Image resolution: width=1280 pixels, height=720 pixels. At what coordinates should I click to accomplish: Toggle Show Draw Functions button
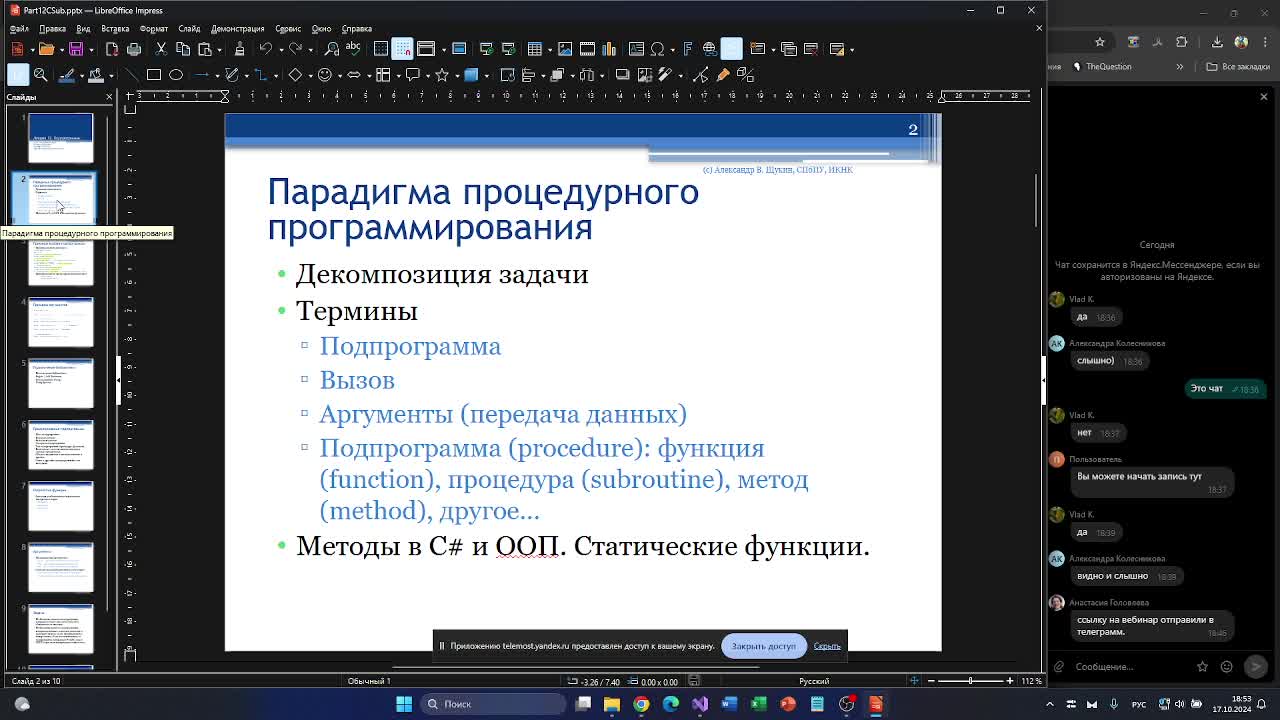click(x=731, y=49)
